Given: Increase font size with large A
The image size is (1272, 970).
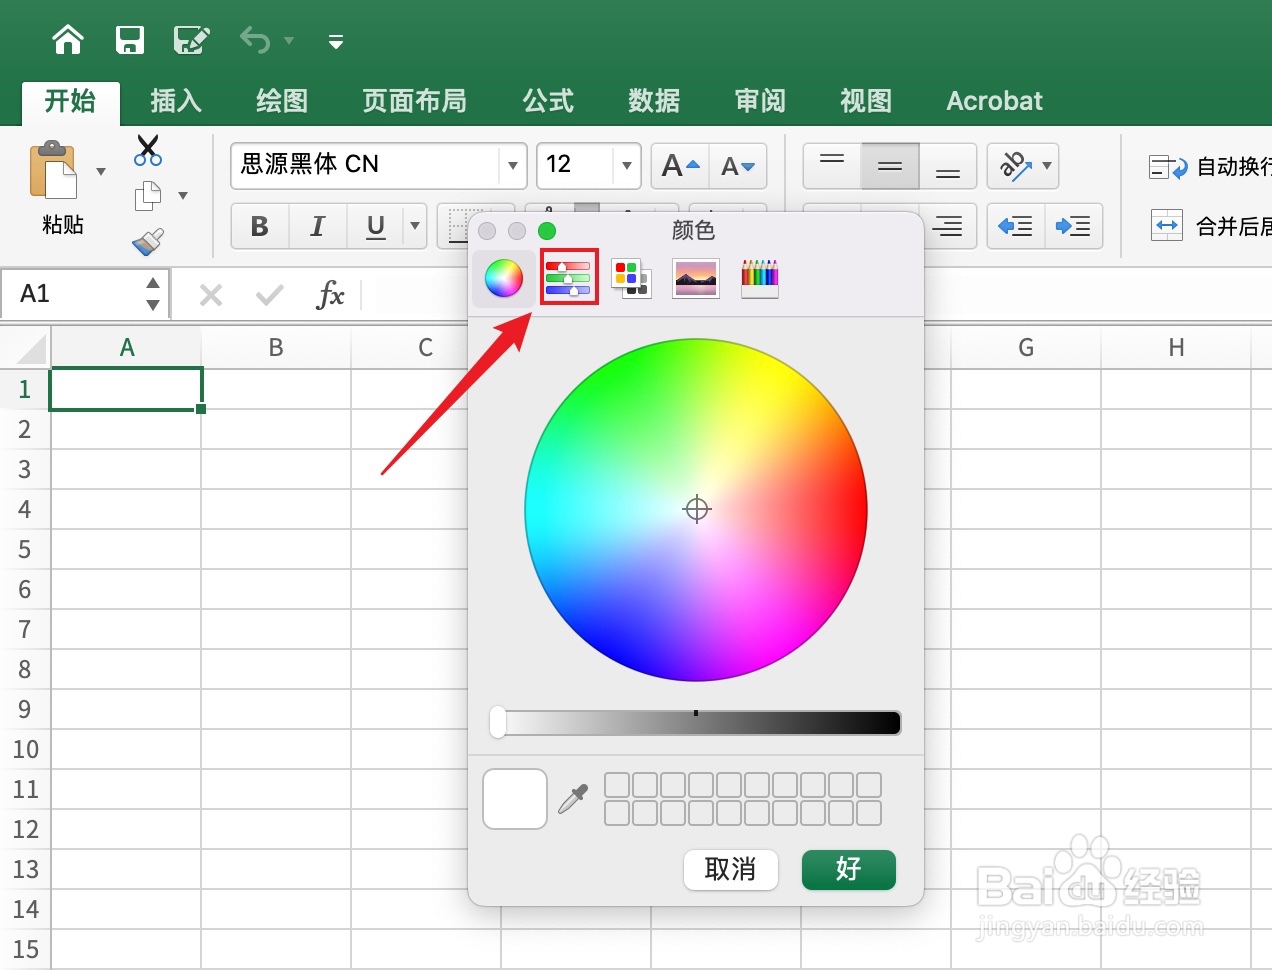Looking at the screenshot, I should (680, 166).
